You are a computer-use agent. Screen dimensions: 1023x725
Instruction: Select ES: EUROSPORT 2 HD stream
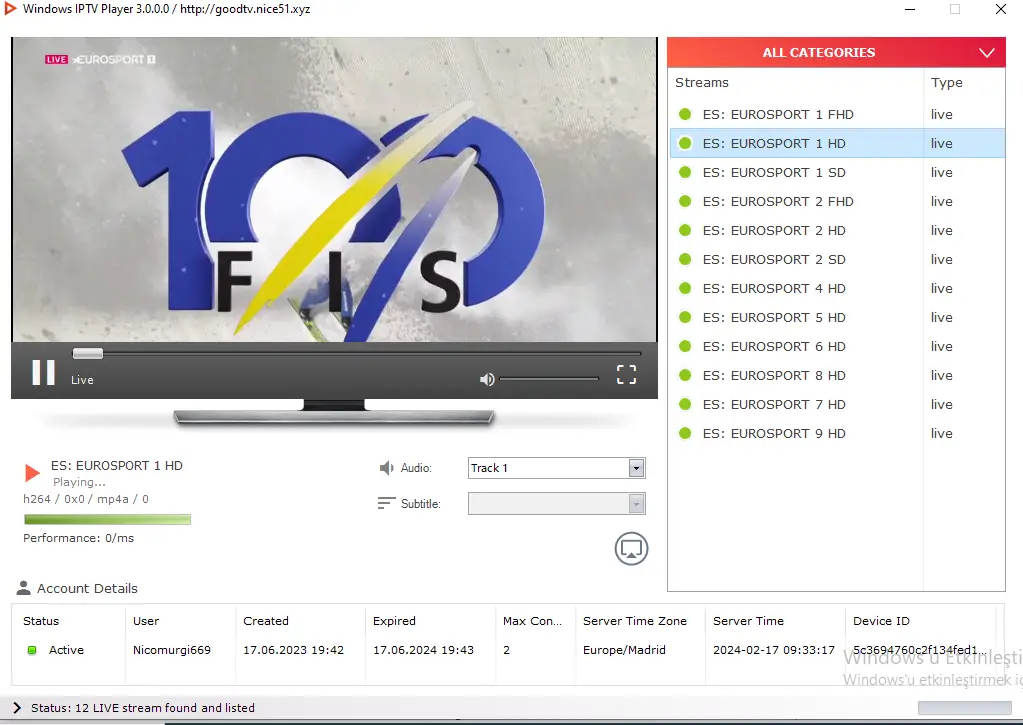(x=838, y=230)
